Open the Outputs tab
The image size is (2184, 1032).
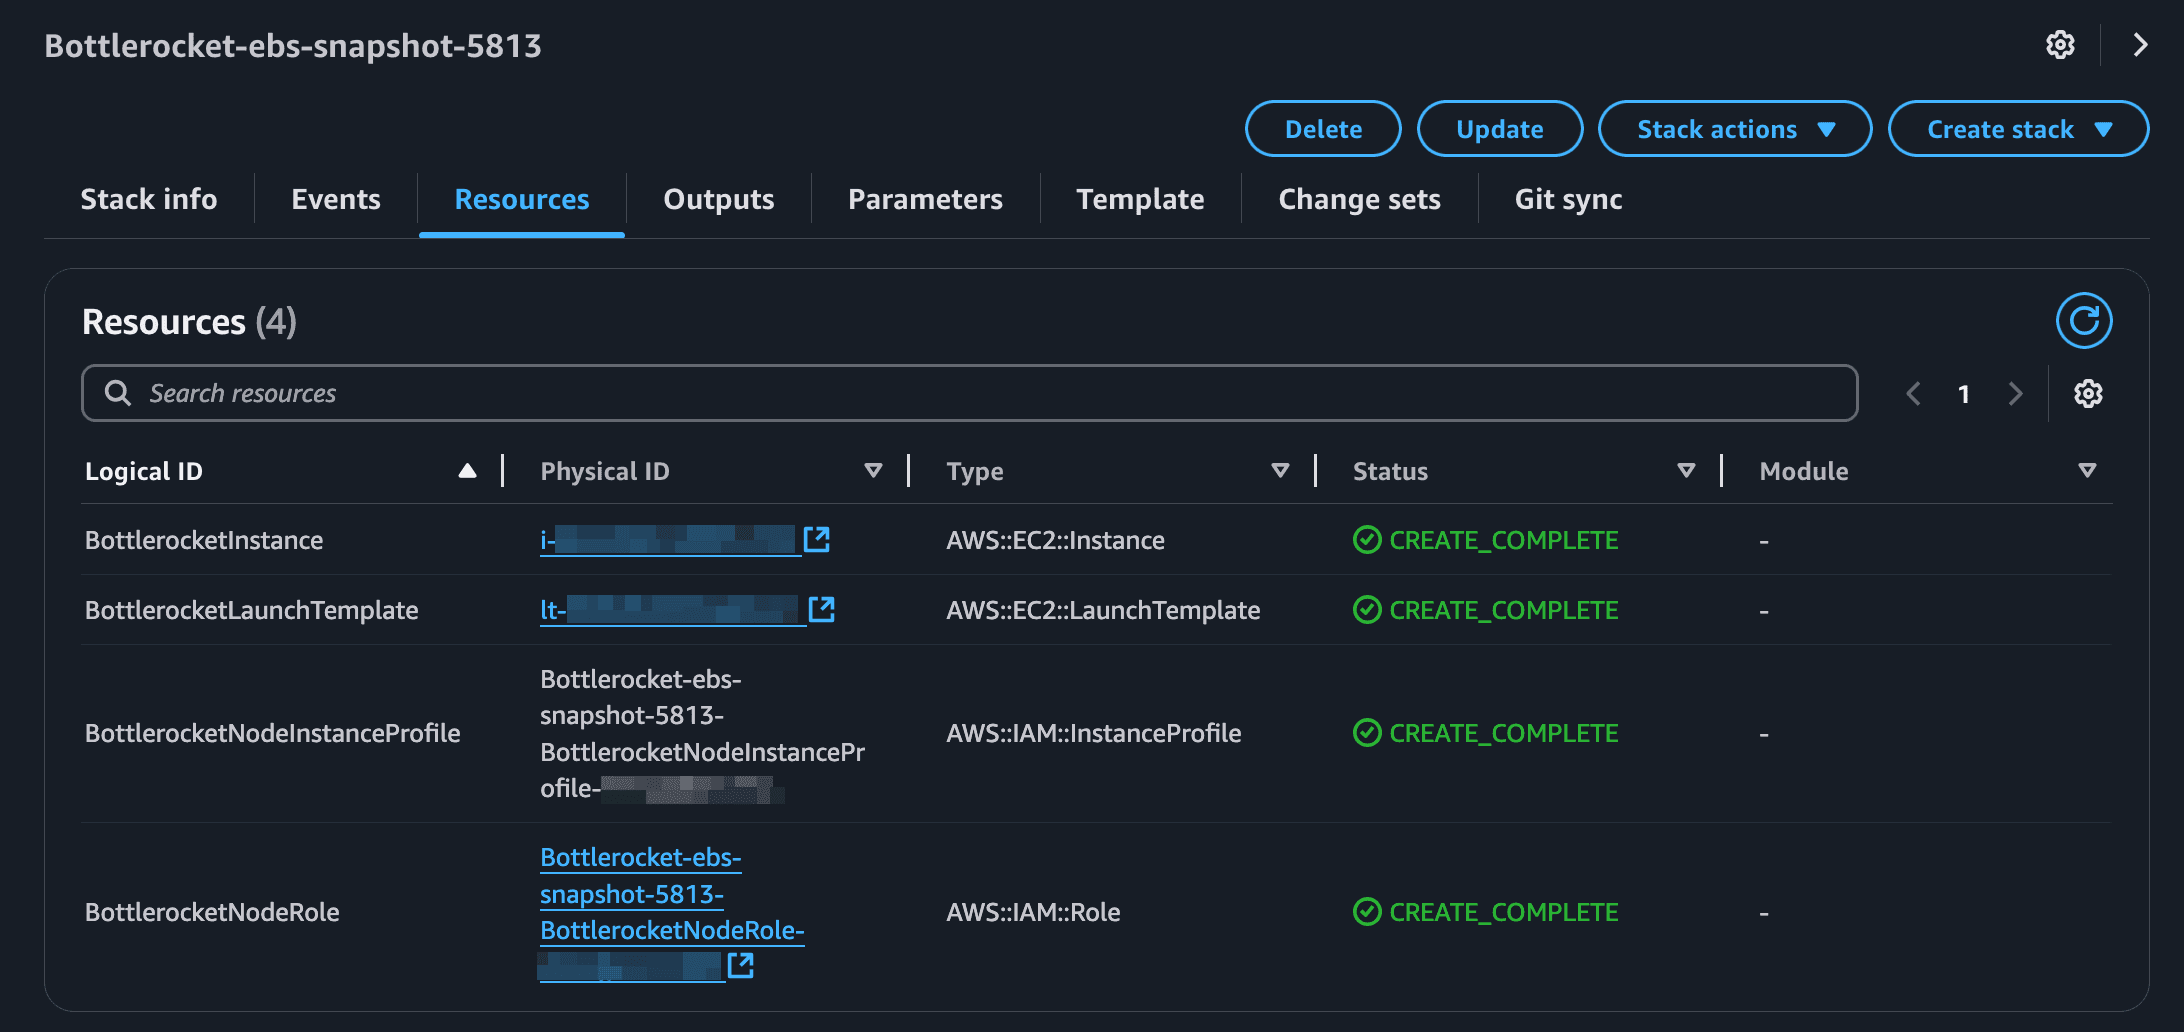[x=719, y=199]
